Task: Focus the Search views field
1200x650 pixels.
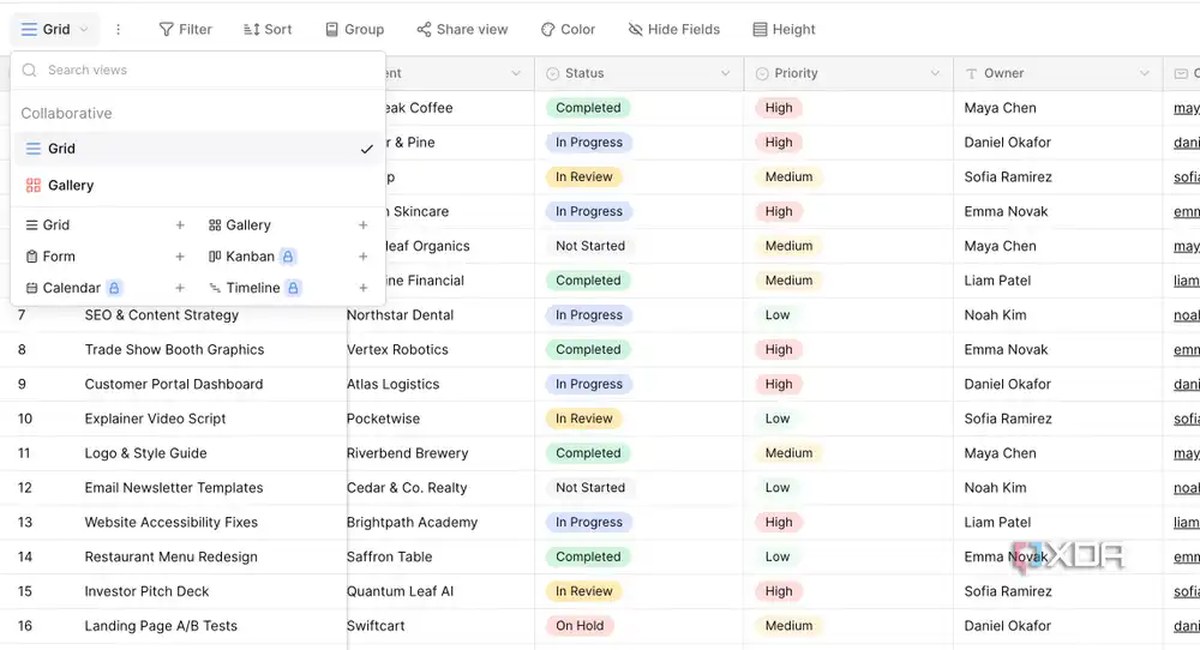Action: click(198, 70)
